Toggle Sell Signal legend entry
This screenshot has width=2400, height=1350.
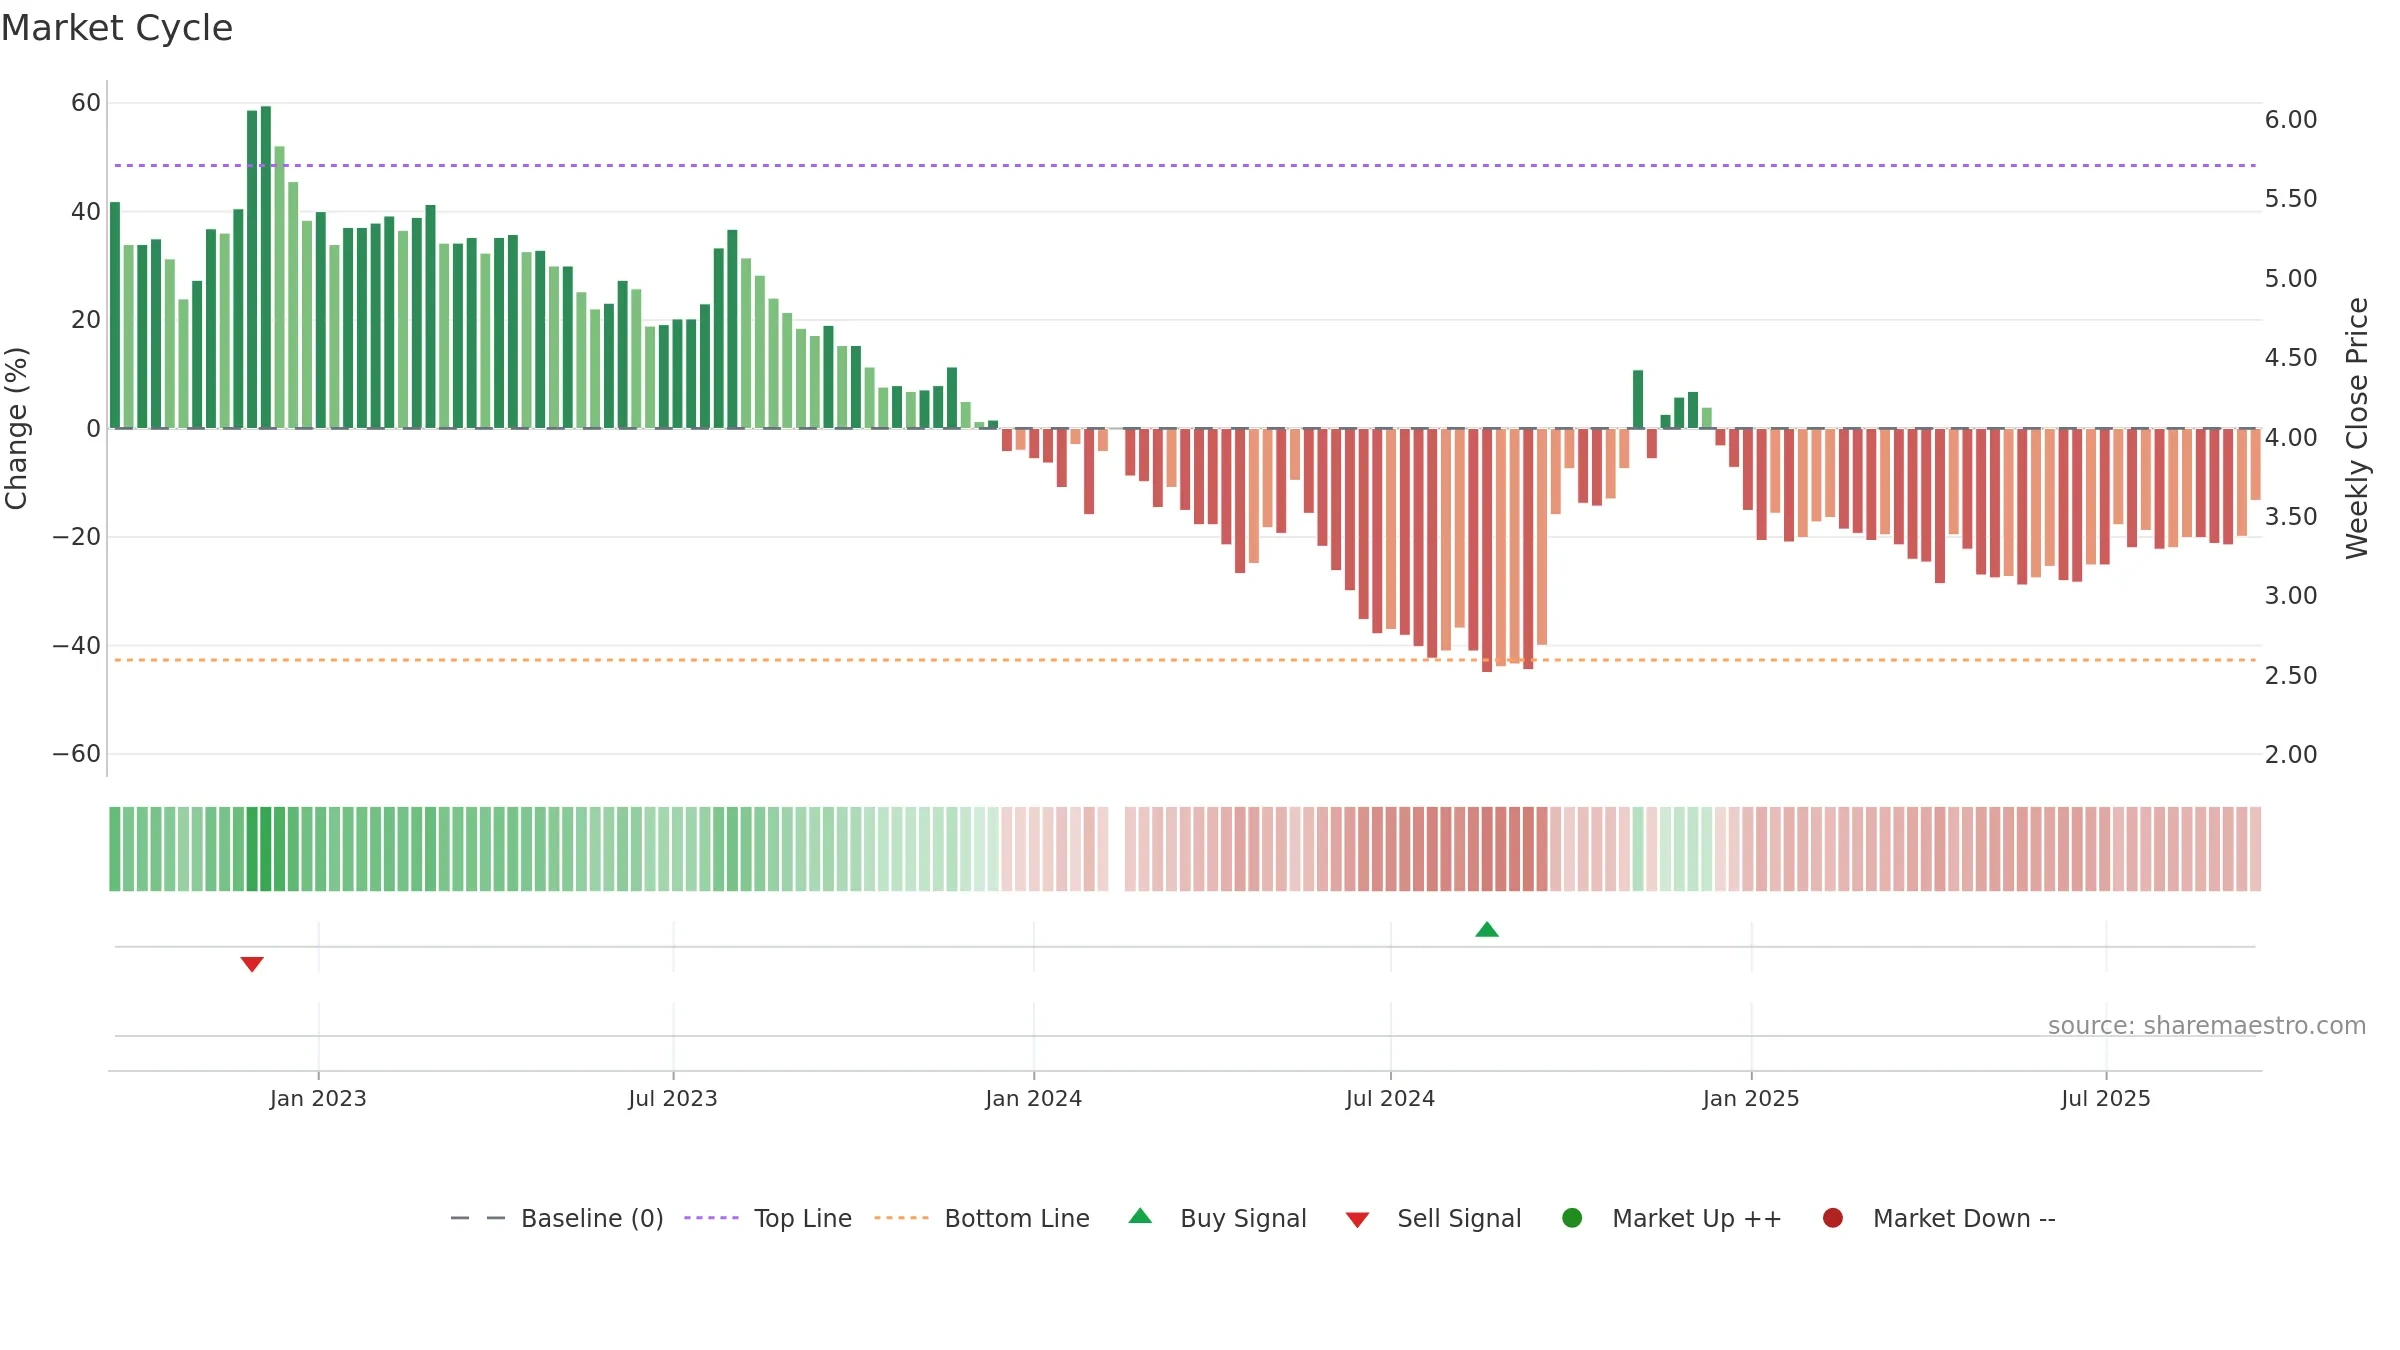coord(1433,1218)
